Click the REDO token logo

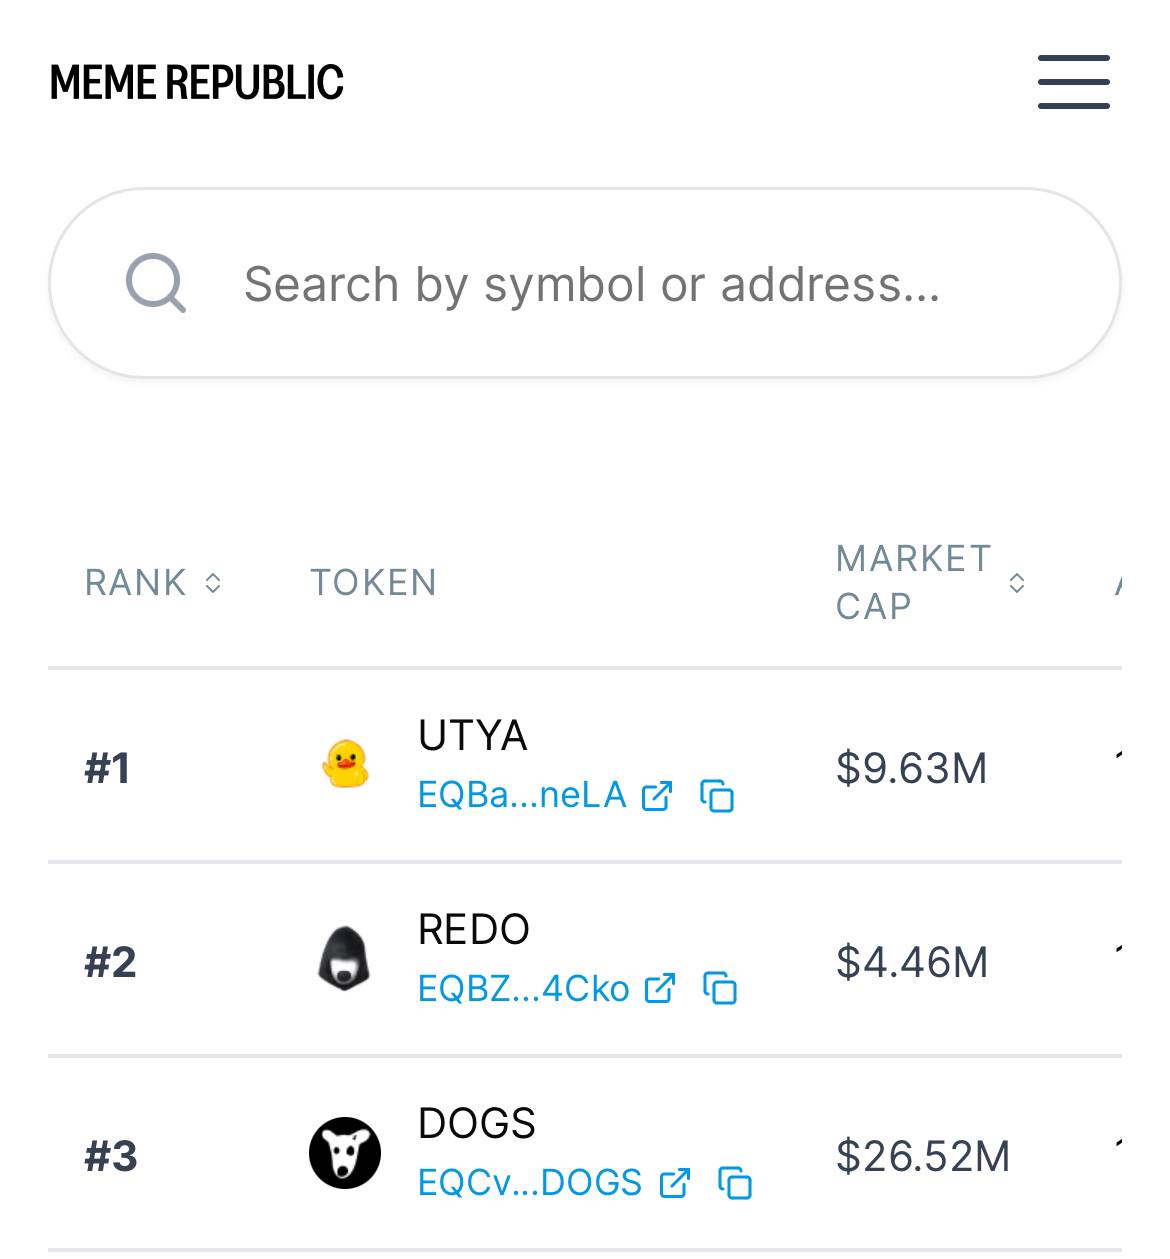(345, 959)
